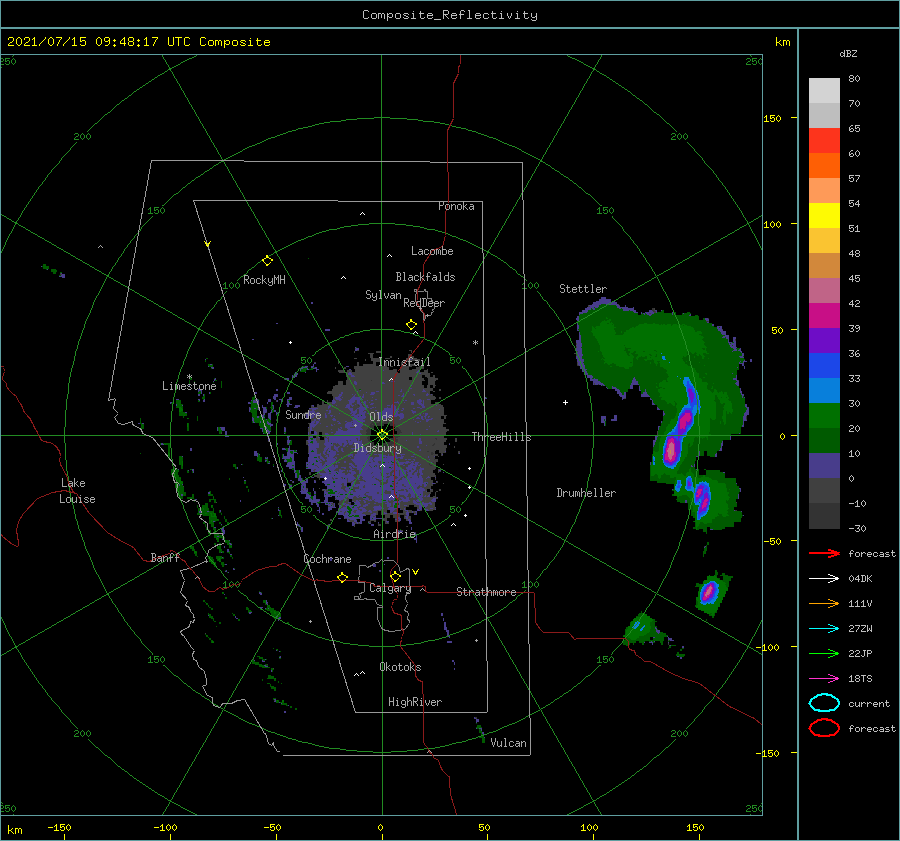Click the 04DK legend label
Image resolution: width=900 pixels, height=841 pixels.
[860, 579]
